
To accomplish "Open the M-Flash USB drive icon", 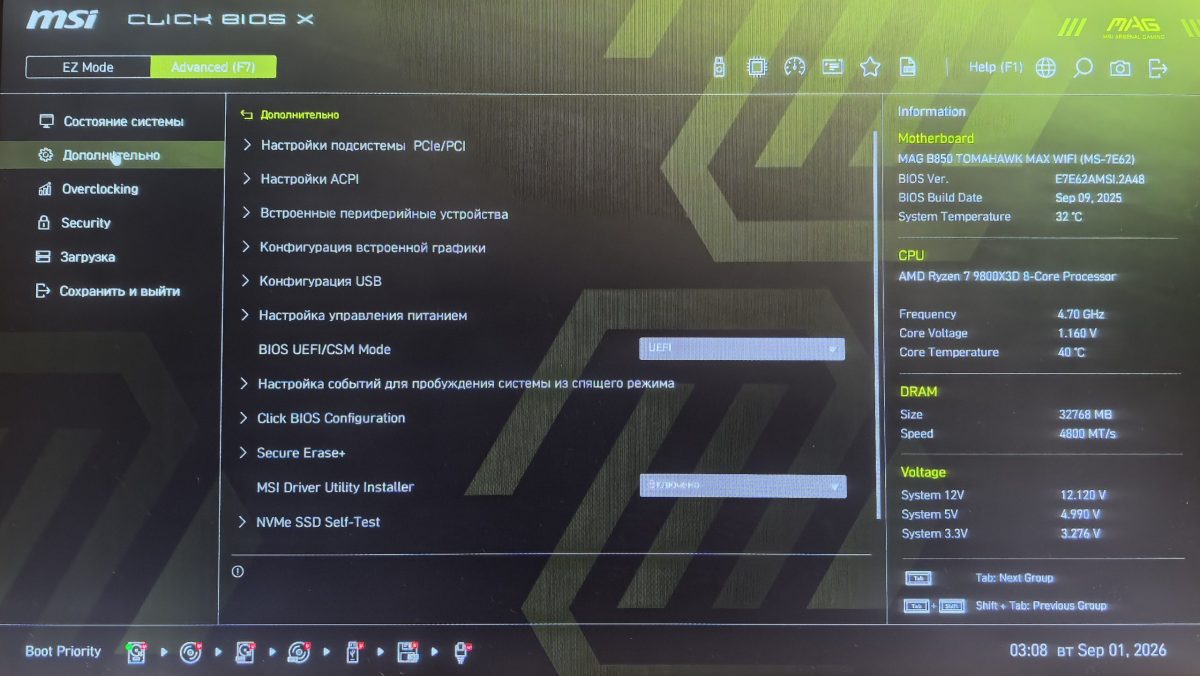I will [x=718, y=67].
